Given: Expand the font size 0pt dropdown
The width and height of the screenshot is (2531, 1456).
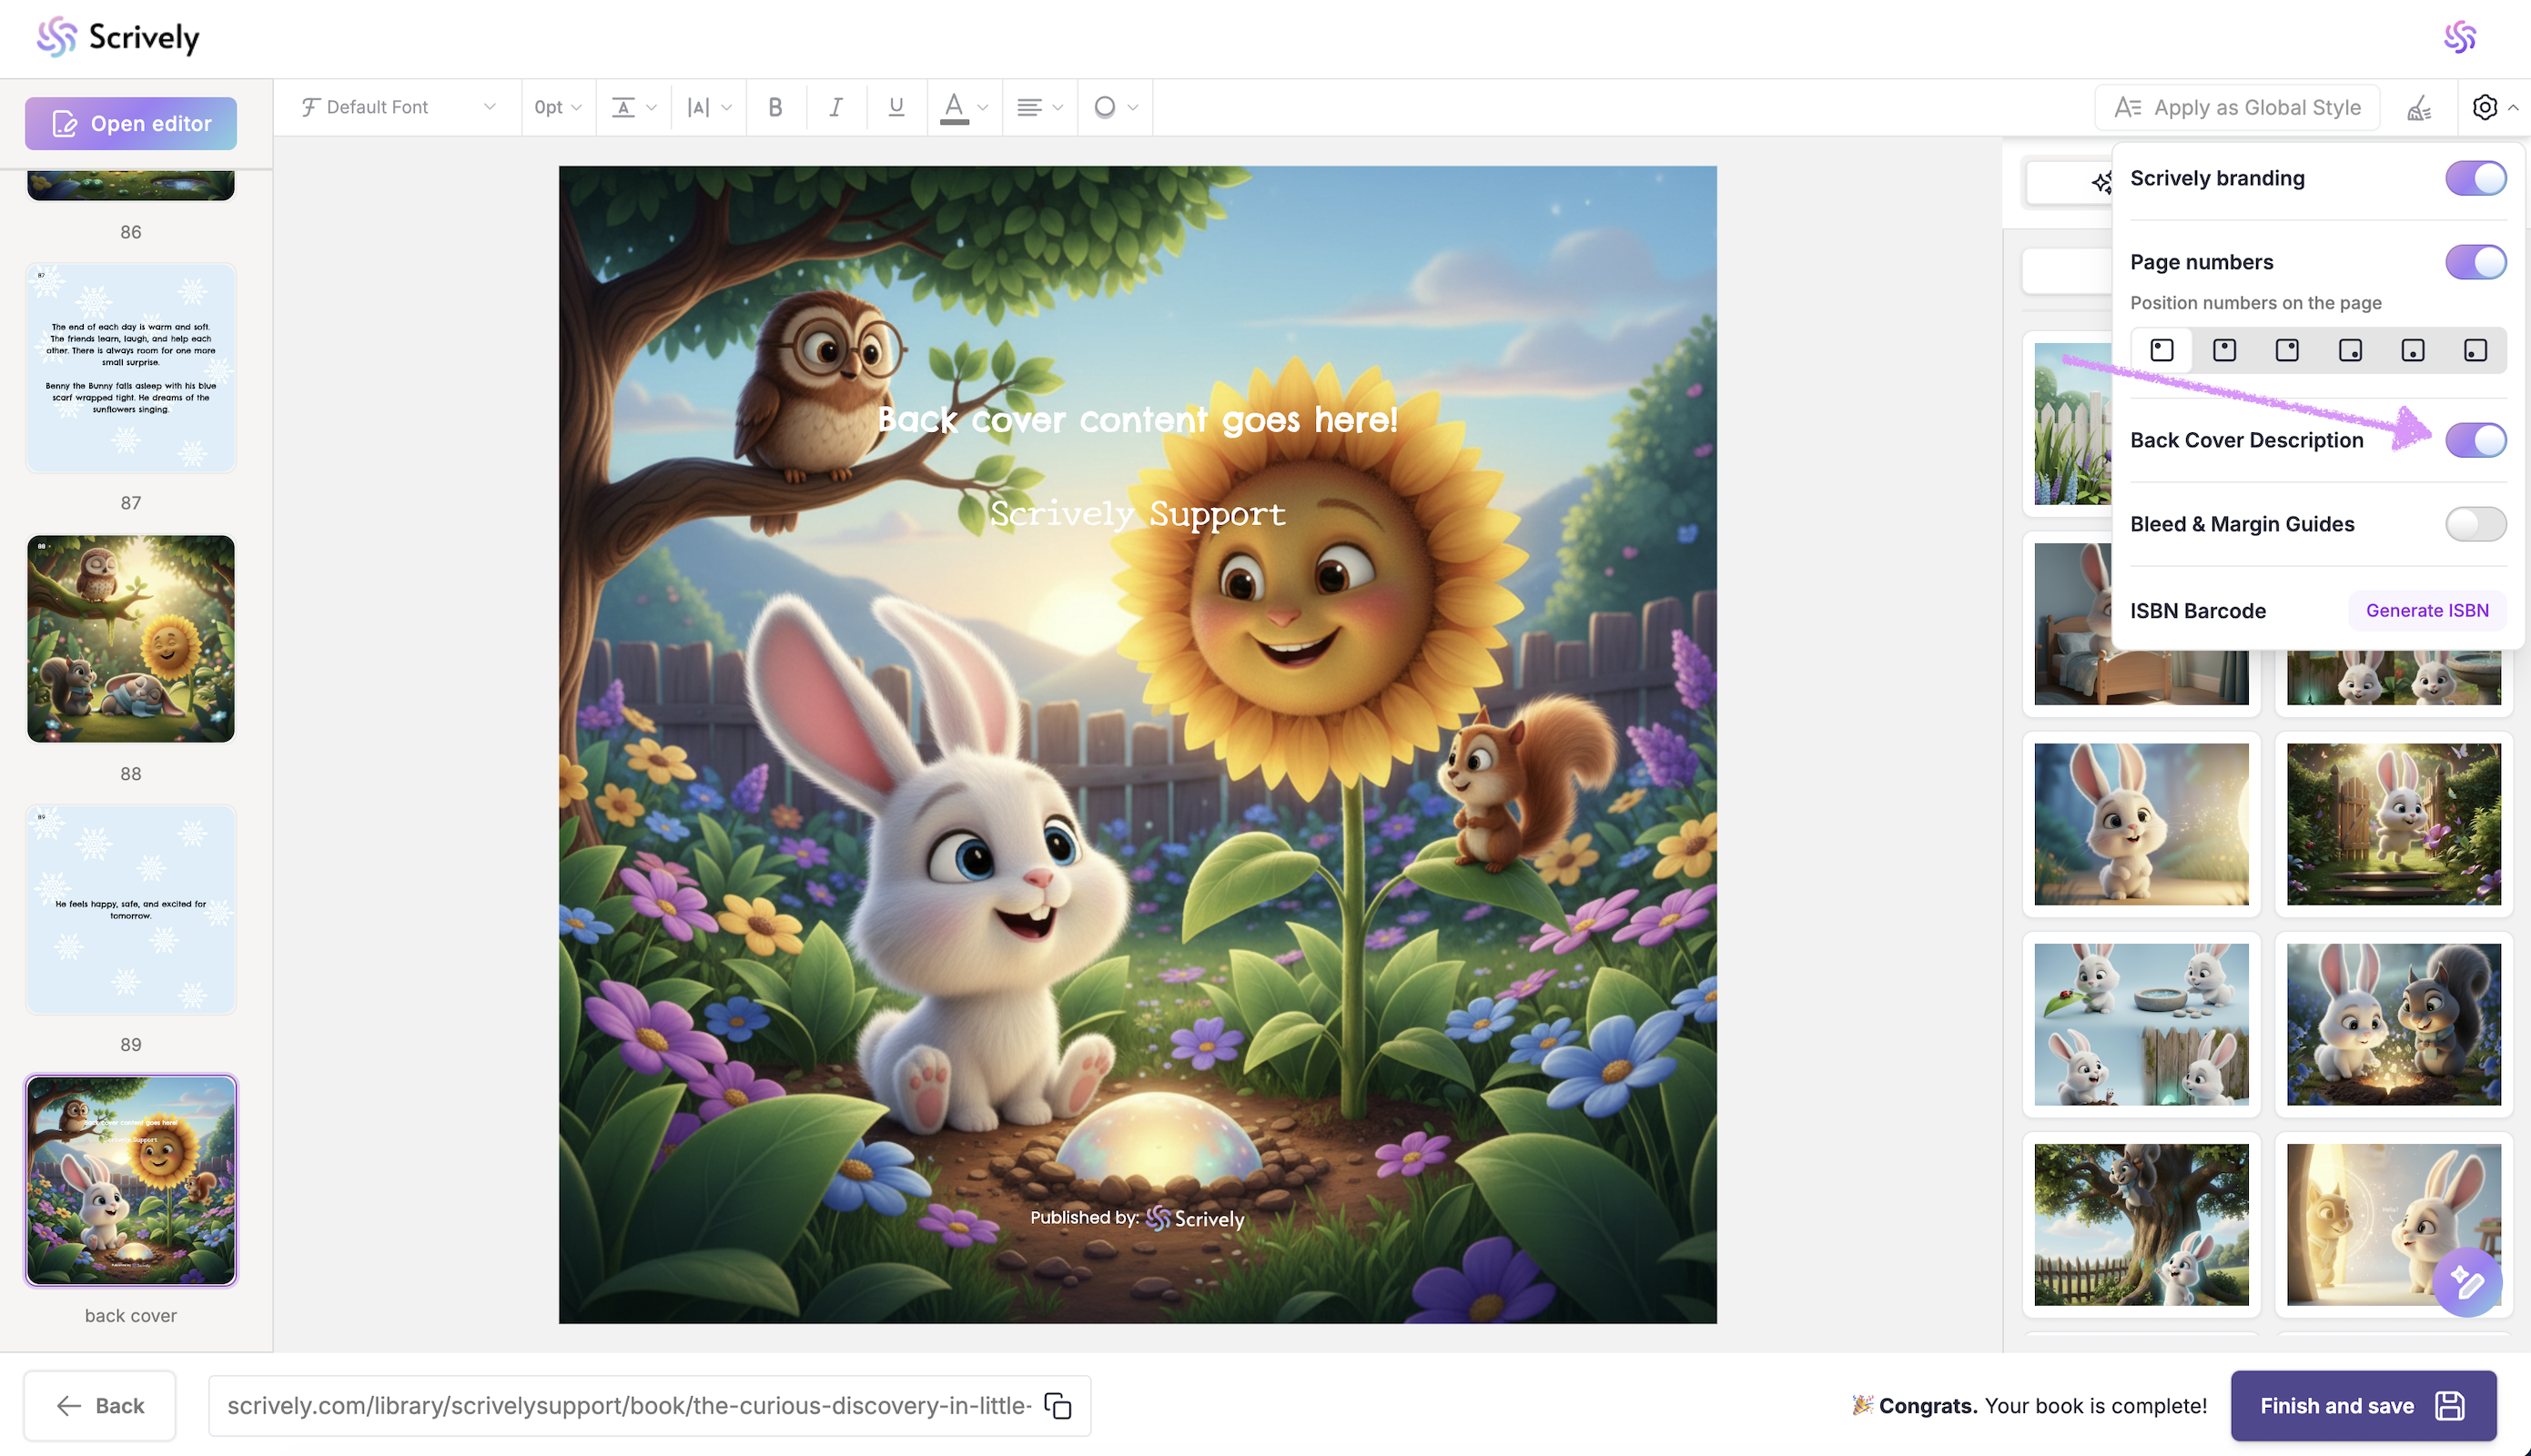Looking at the screenshot, I should pyautogui.click(x=558, y=107).
